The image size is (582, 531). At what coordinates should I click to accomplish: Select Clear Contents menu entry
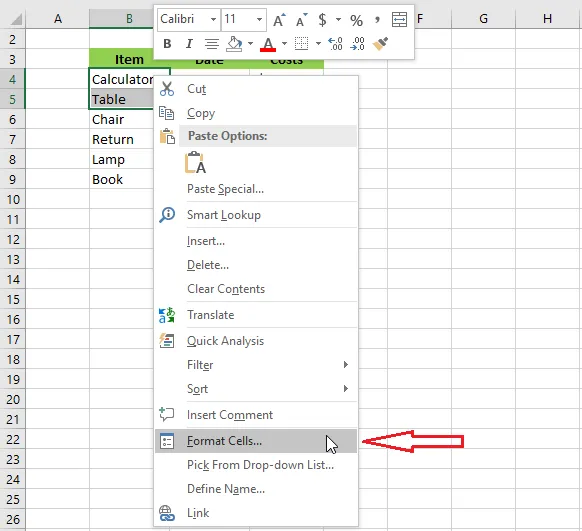(256, 289)
